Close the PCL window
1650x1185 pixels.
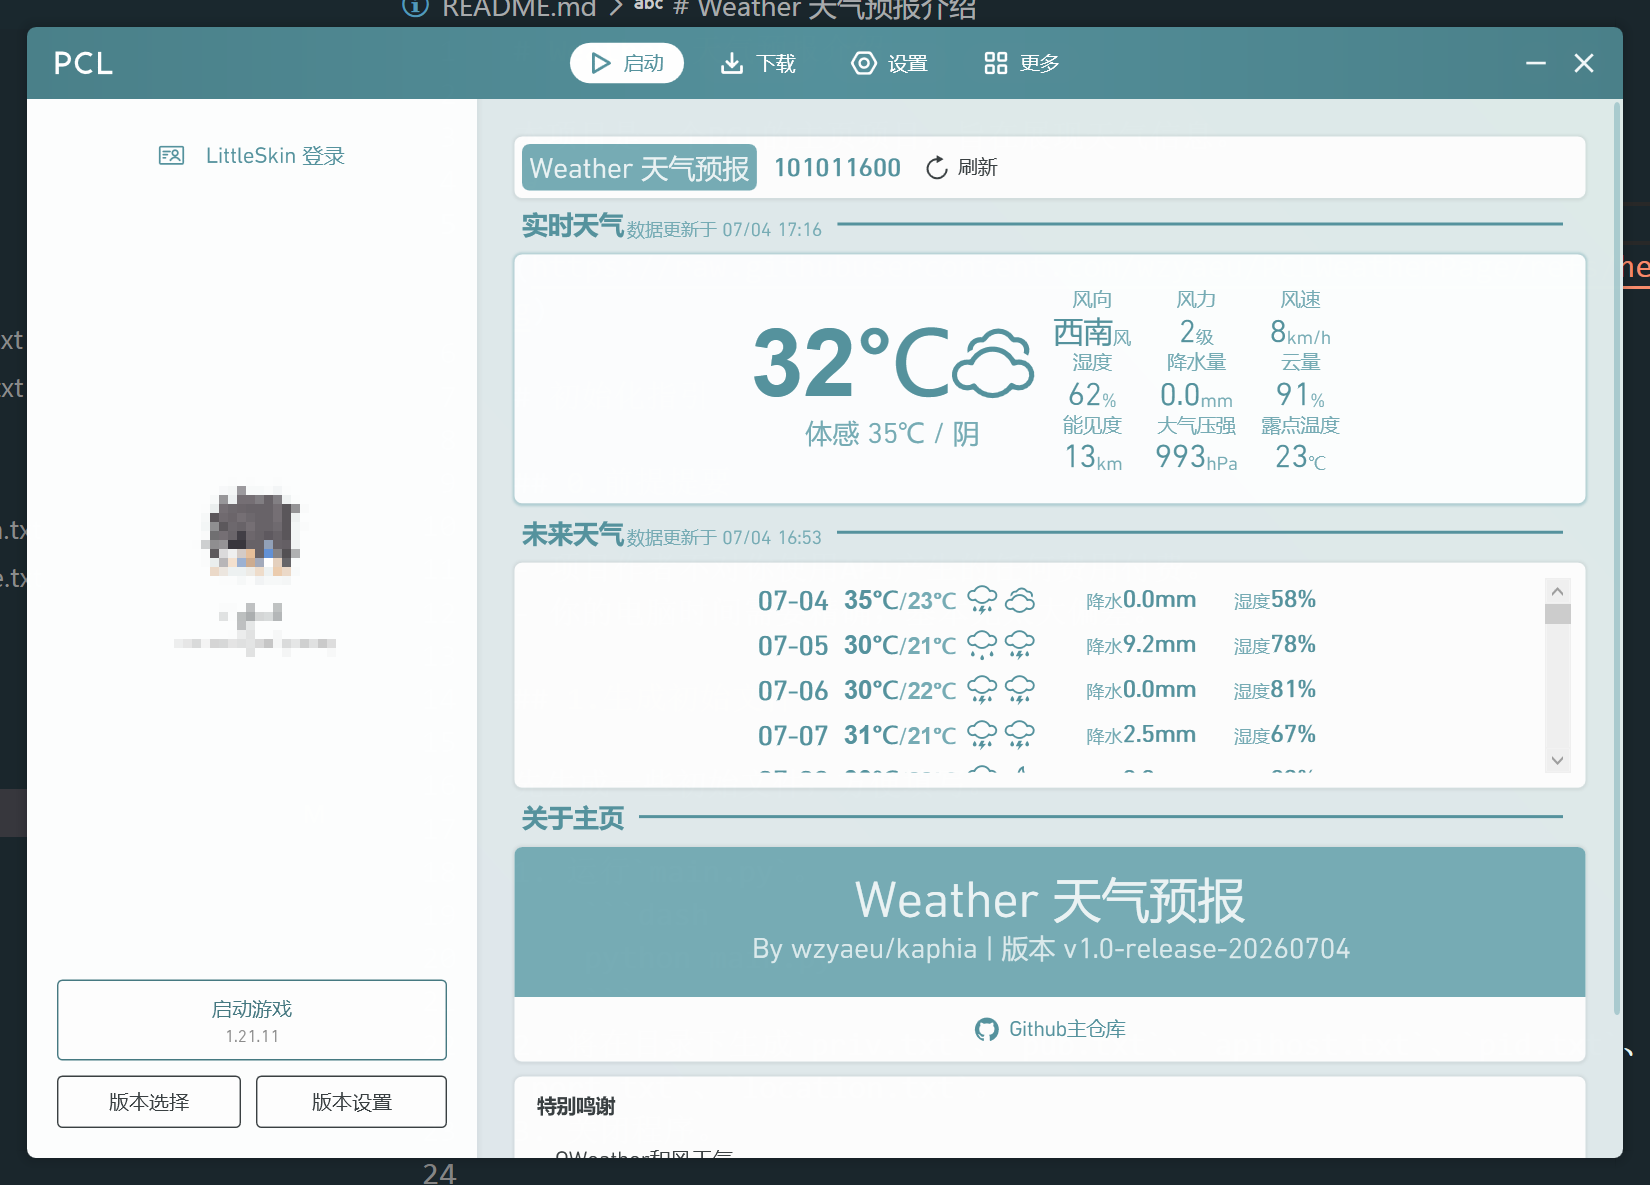[x=1584, y=63]
